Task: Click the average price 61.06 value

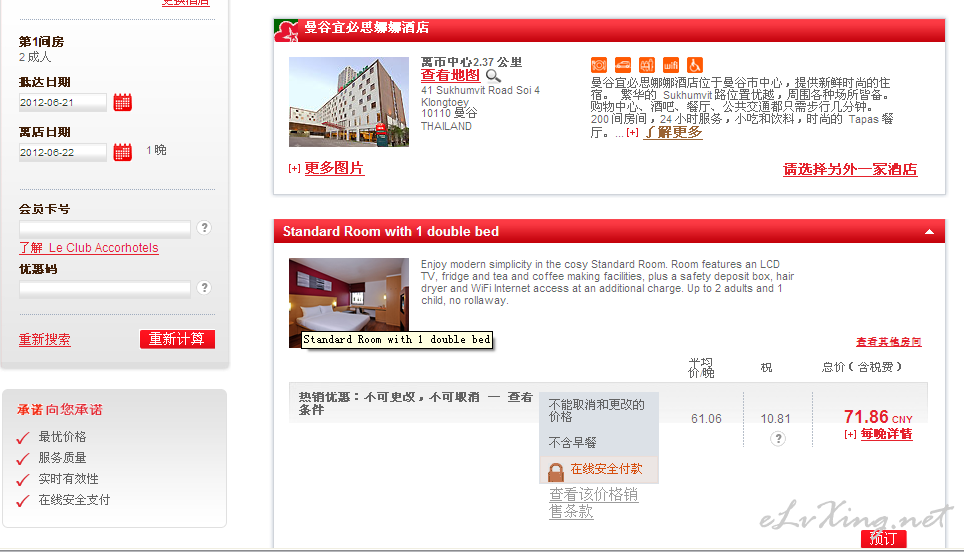Action: pyautogui.click(x=706, y=419)
